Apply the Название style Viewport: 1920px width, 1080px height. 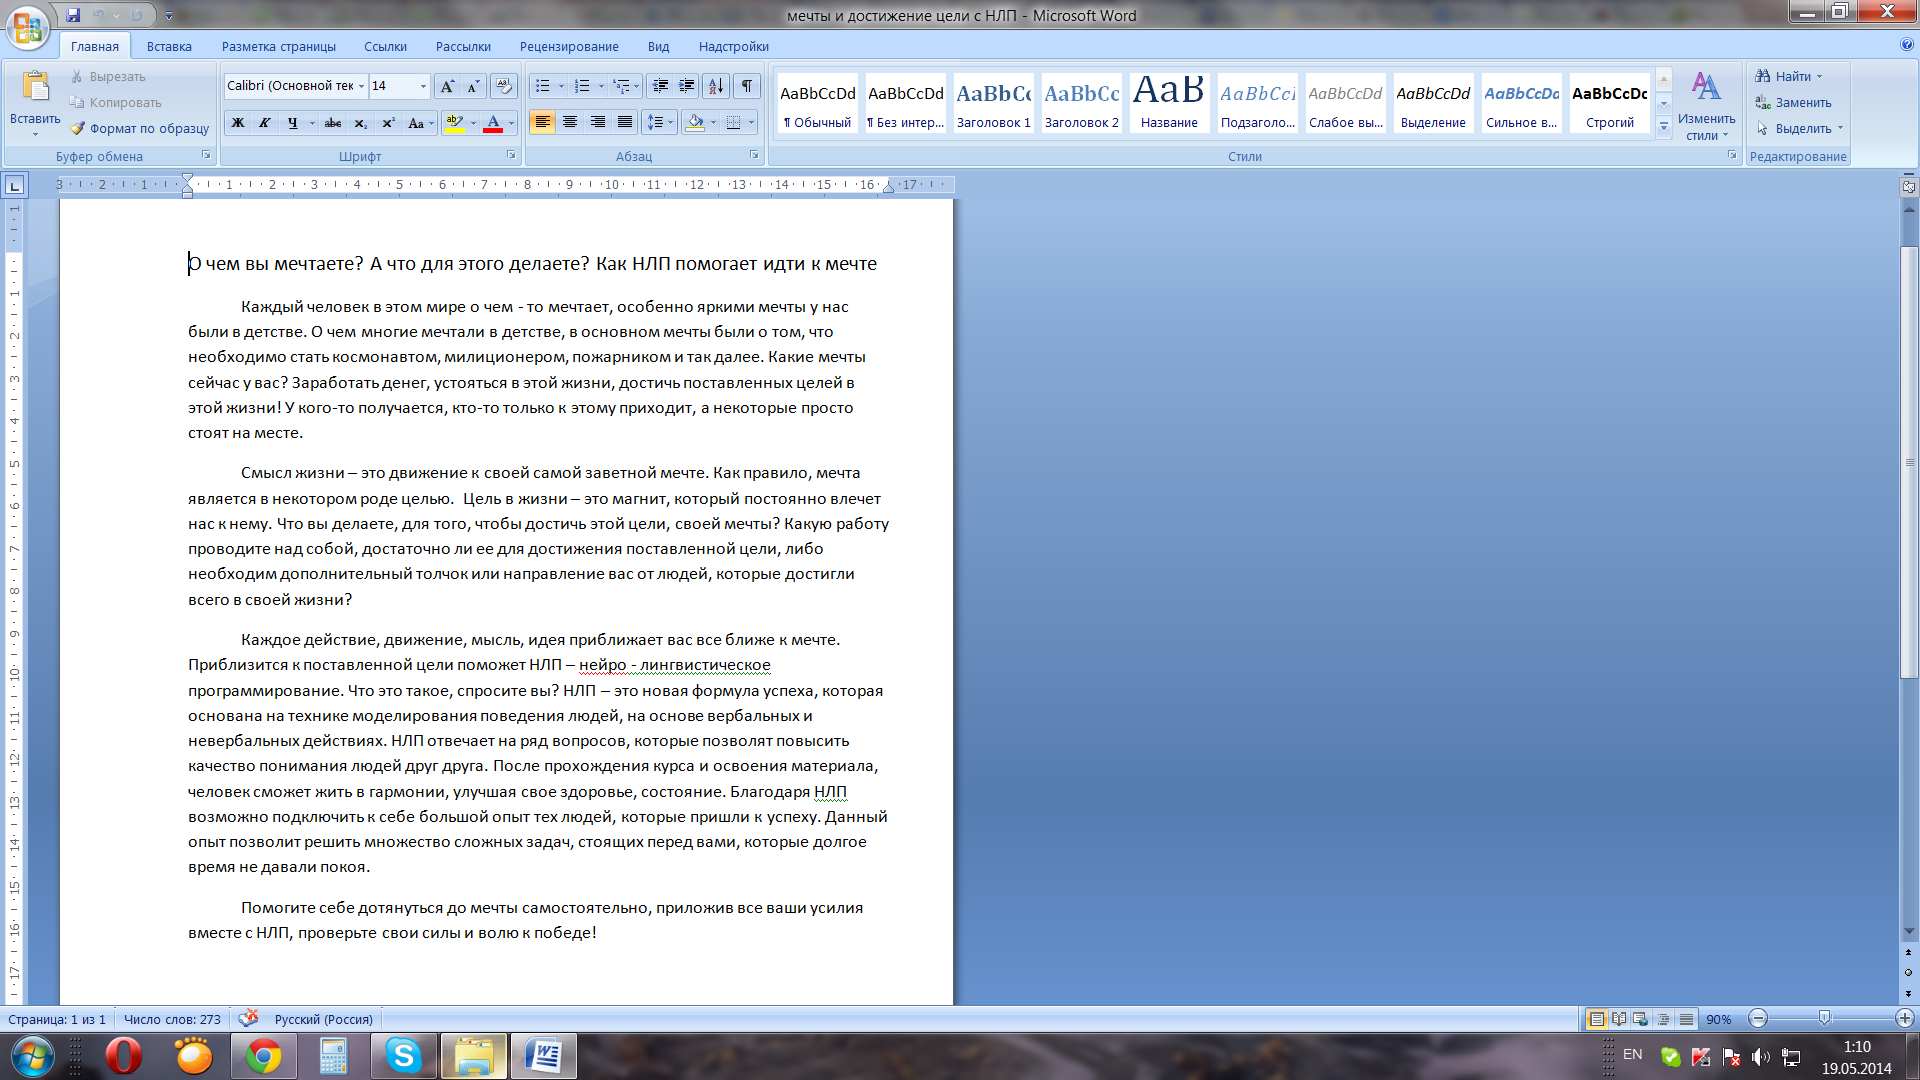[x=1169, y=102]
